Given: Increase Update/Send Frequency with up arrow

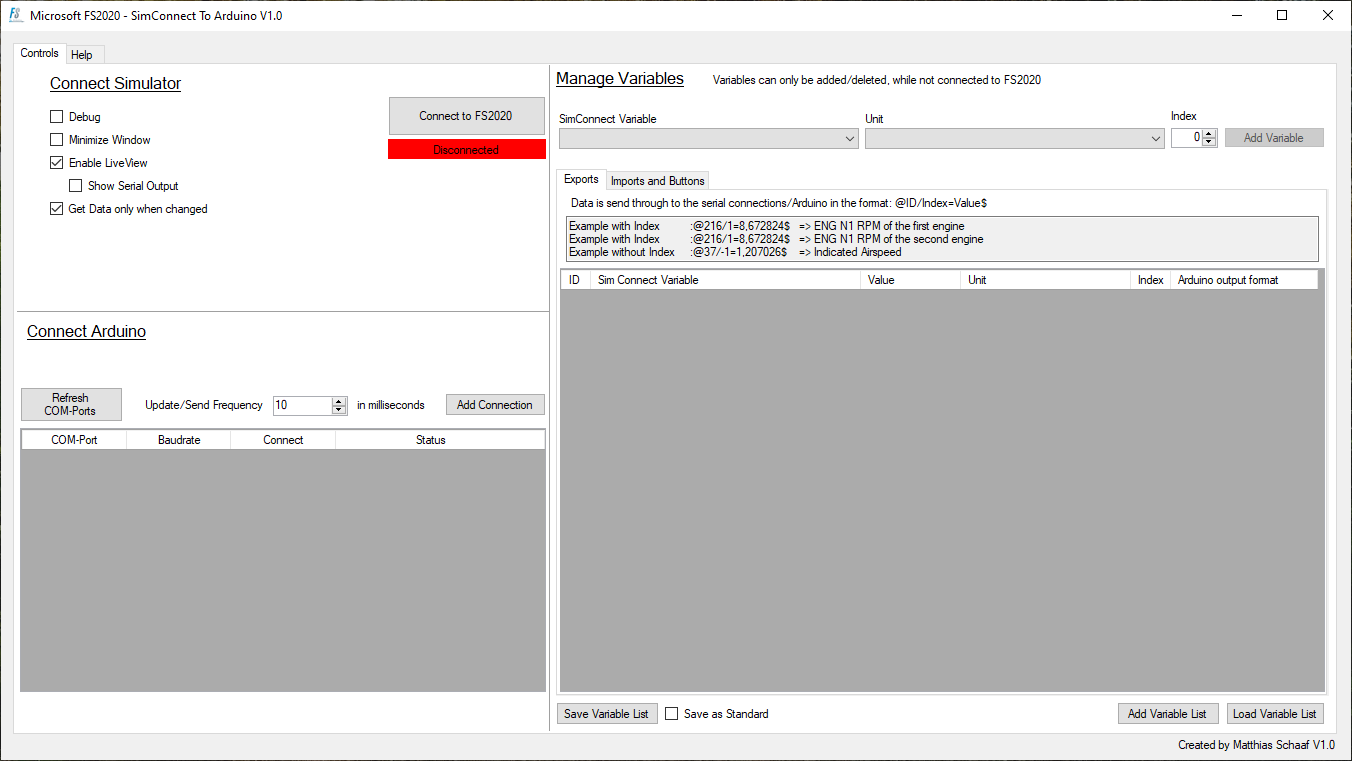Looking at the screenshot, I should pos(339,401).
